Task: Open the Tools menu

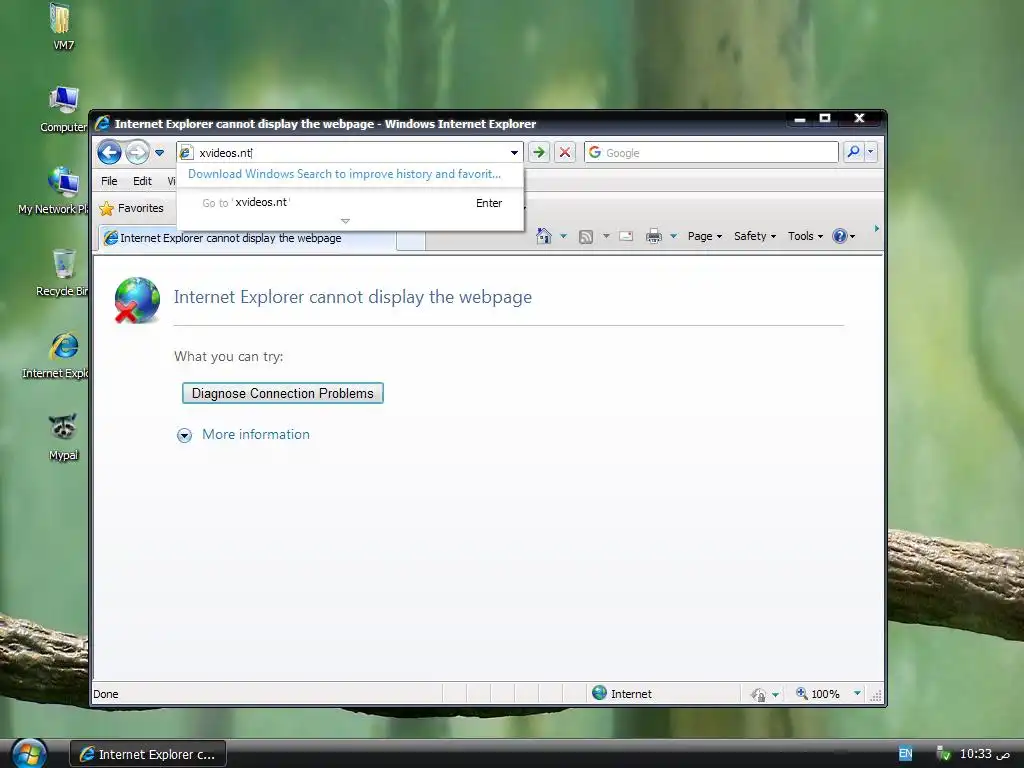Action: pyautogui.click(x=805, y=236)
